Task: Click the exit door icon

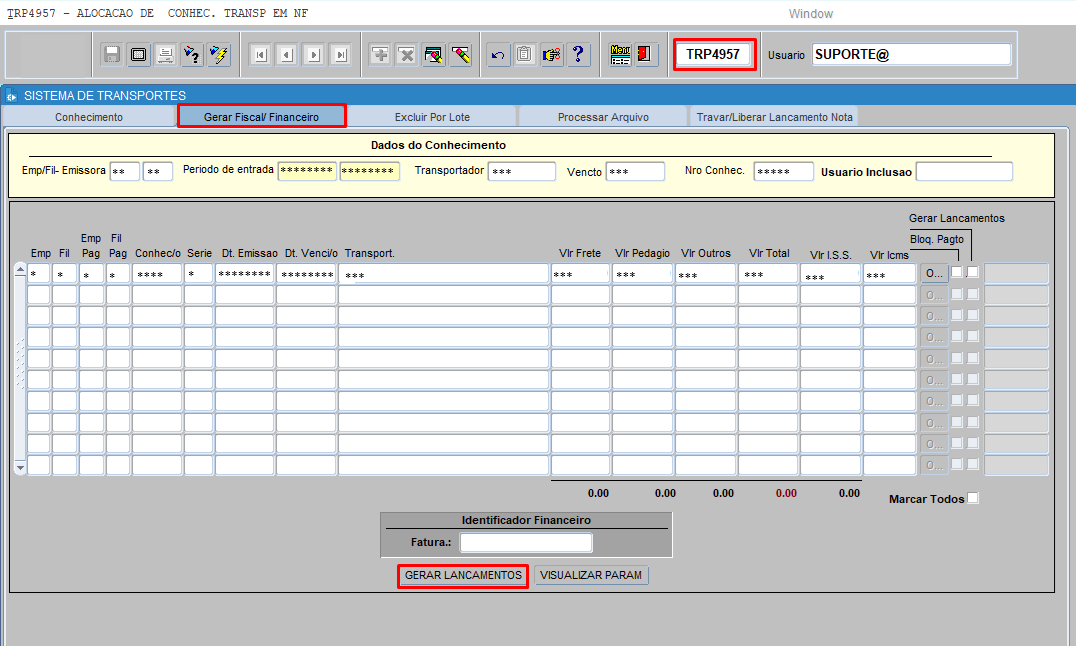Action: click(x=646, y=55)
